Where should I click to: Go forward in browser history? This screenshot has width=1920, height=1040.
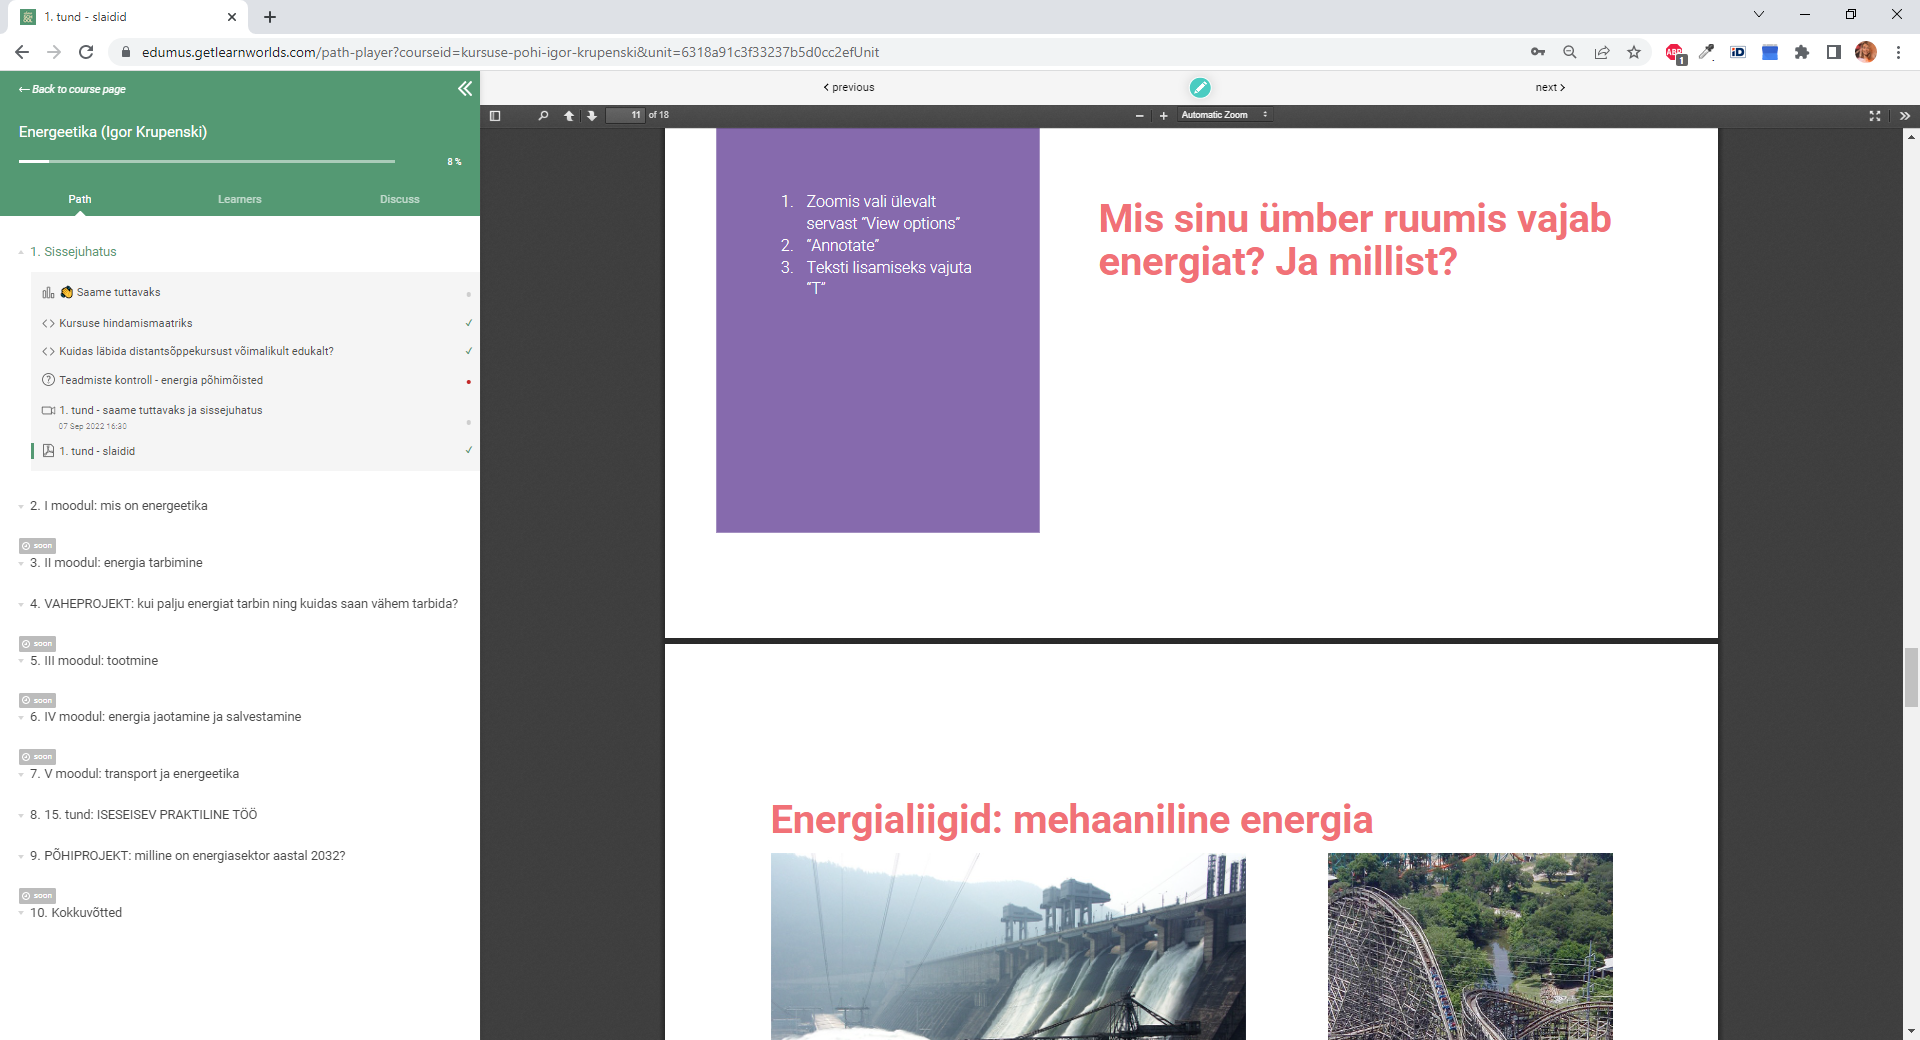(54, 52)
